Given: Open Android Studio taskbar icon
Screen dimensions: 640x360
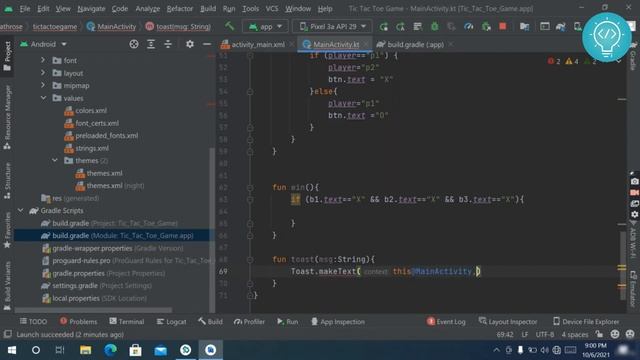Looking at the screenshot, I should [x=211, y=350].
